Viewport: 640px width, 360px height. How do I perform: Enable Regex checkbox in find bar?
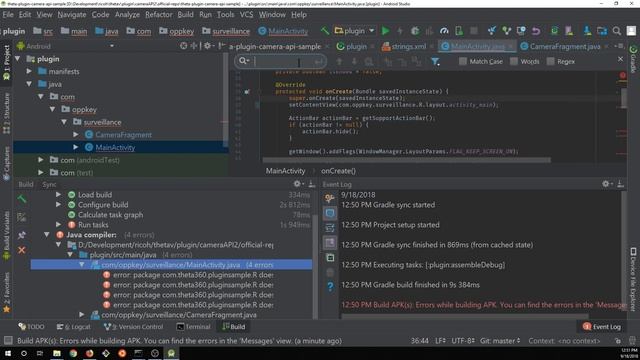551,62
